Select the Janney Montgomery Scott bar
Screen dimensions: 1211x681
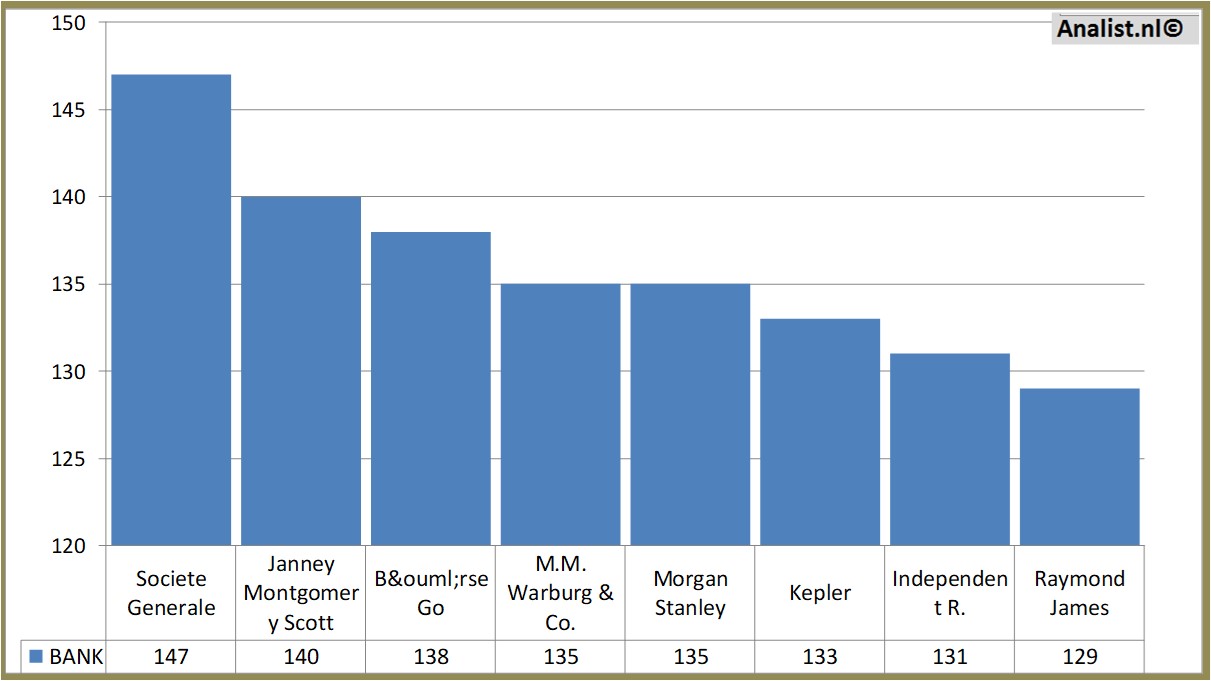[x=301, y=371]
